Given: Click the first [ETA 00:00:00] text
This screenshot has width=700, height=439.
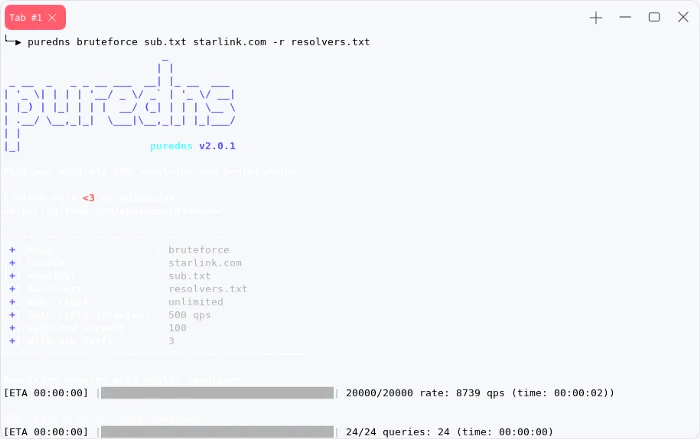Looking at the screenshot, I should point(46,393).
